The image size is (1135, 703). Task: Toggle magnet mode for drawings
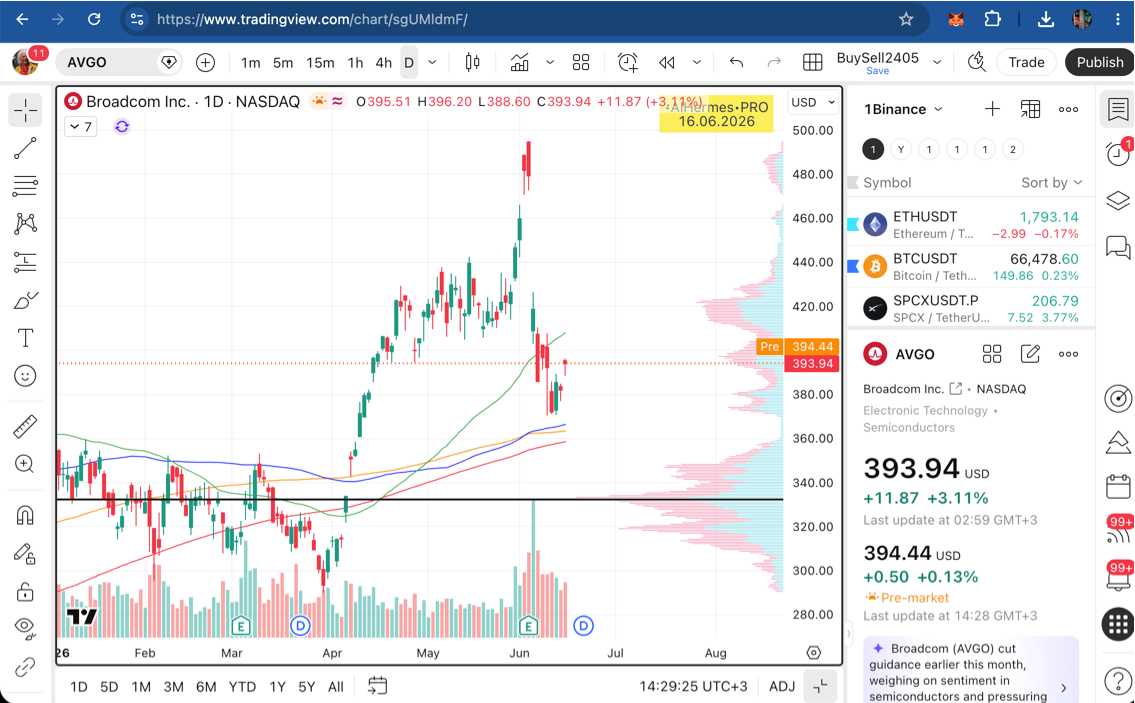pyautogui.click(x=25, y=515)
